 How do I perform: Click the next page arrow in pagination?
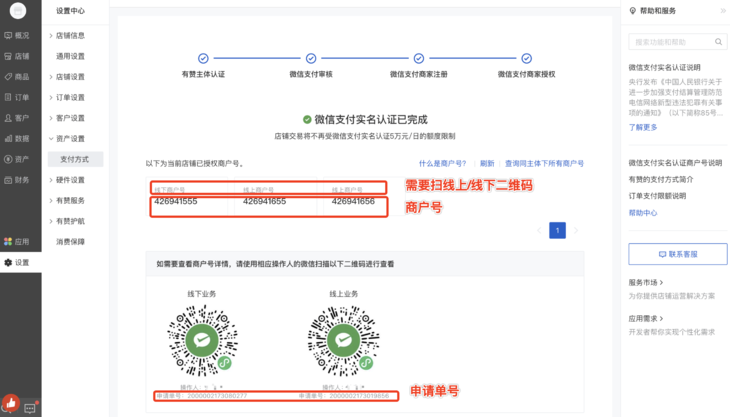(576, 230)
